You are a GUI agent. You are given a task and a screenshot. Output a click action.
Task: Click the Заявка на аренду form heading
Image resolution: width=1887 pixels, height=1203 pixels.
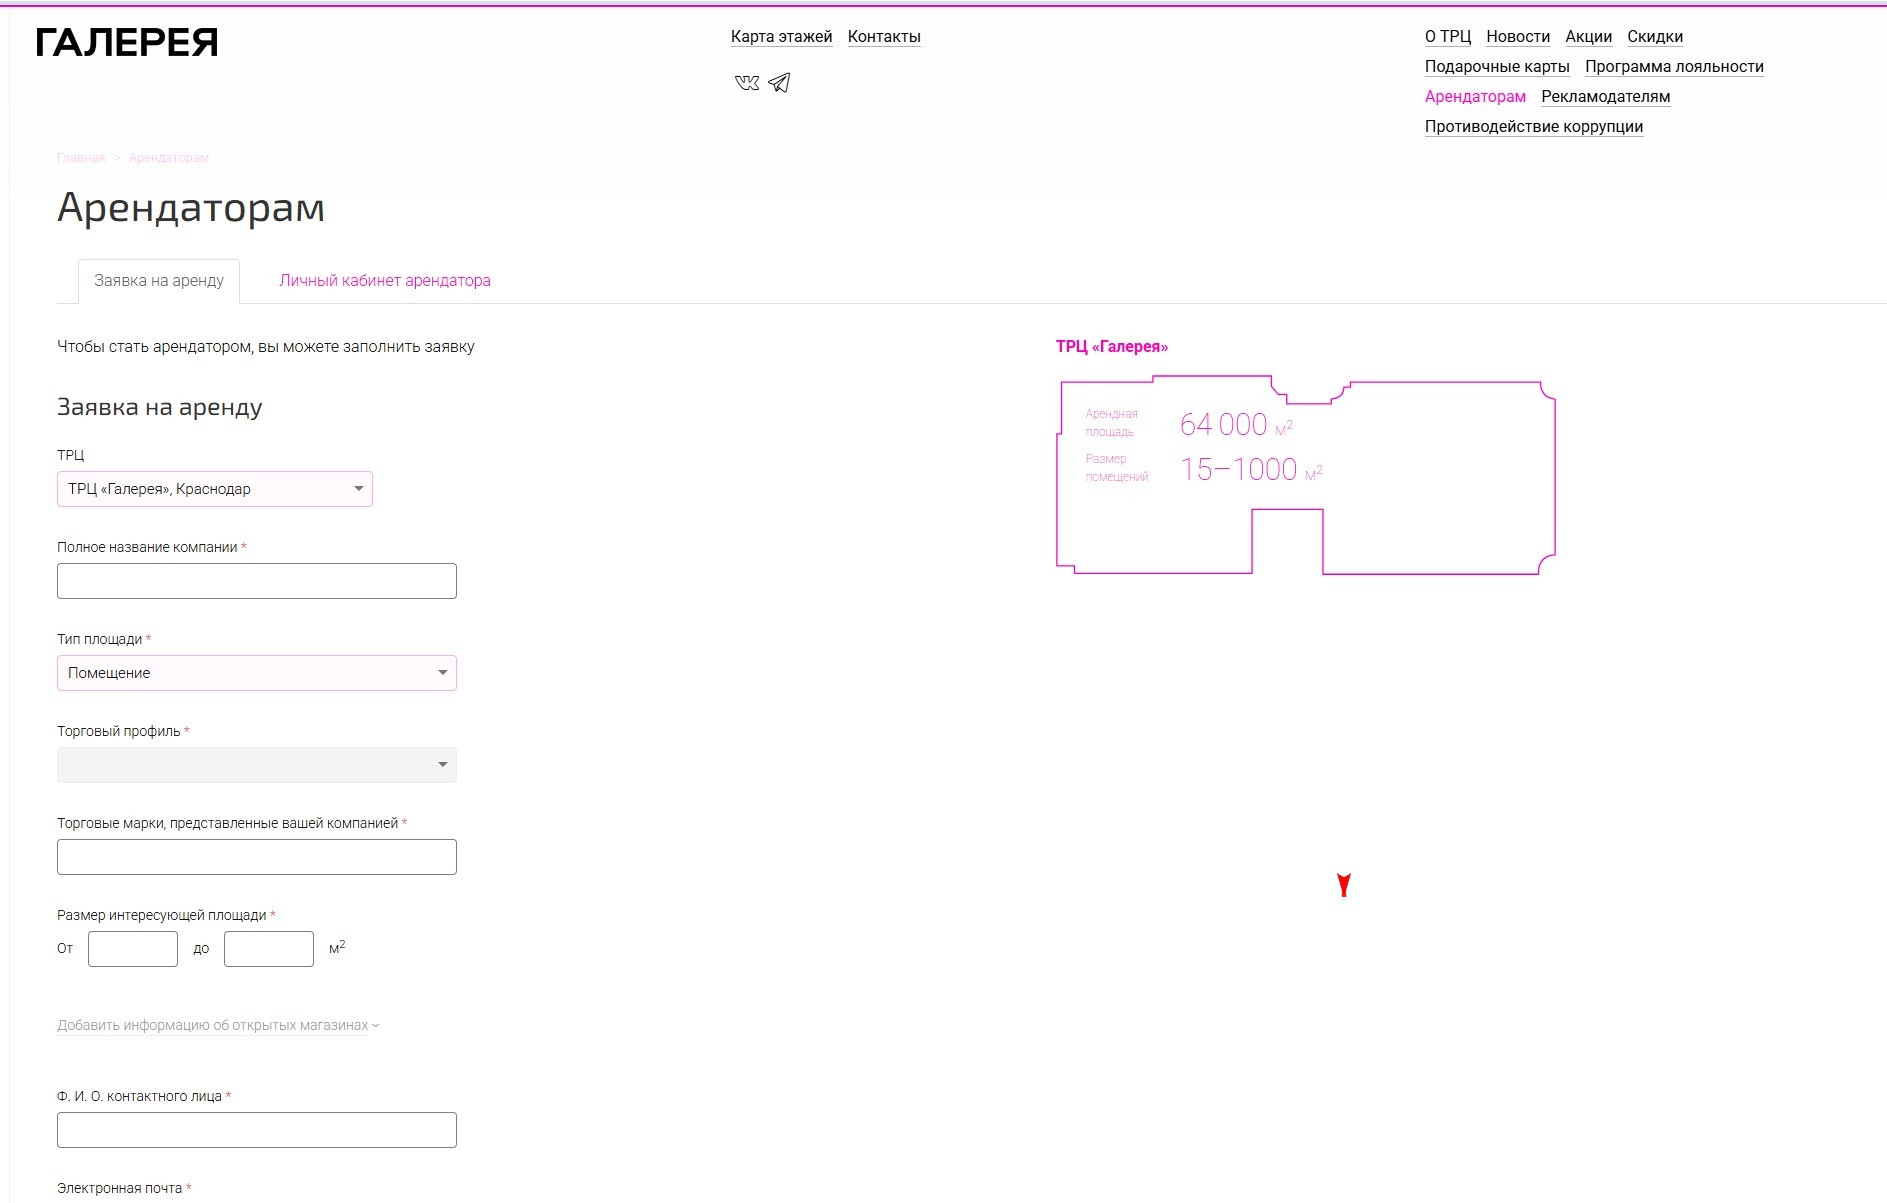point(160,407)
